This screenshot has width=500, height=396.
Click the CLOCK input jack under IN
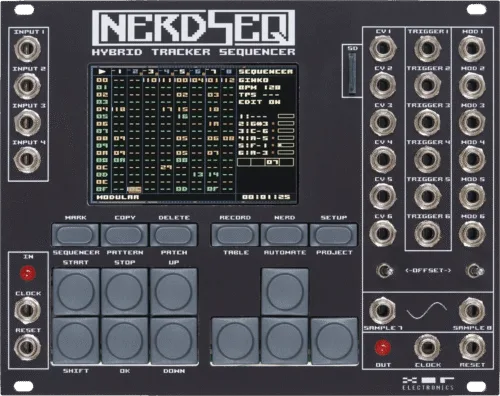[x=27, y=311]
